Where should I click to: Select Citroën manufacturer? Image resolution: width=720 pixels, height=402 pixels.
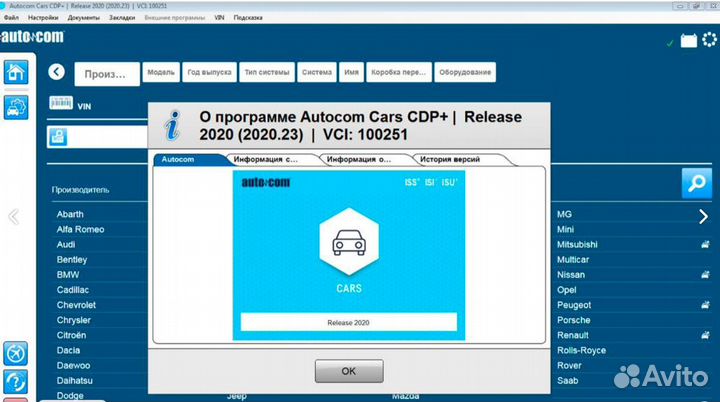point(71,335)
